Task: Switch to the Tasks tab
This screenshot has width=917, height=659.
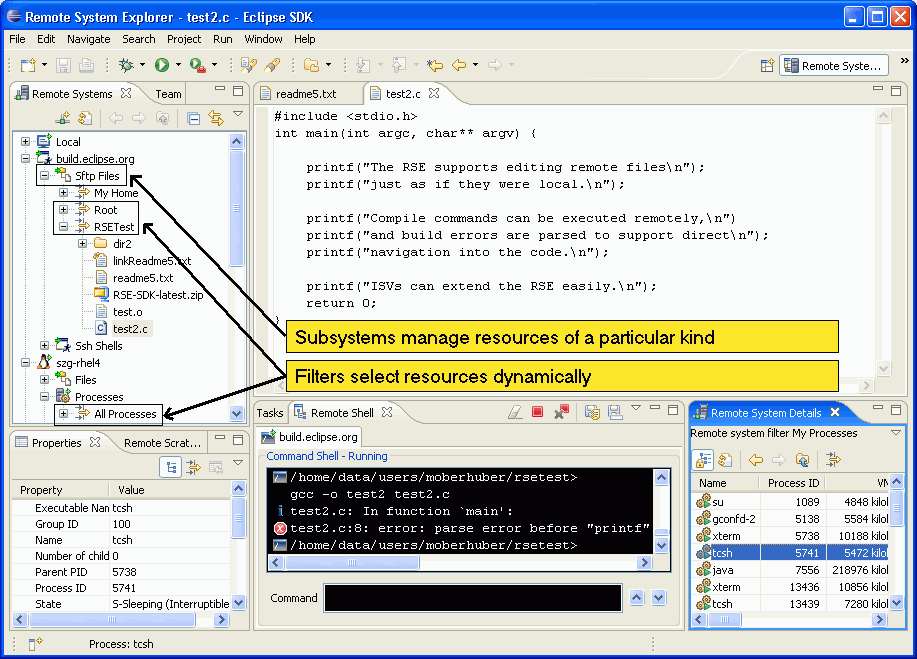Action: pyautogui.click(x=270, y=412)
